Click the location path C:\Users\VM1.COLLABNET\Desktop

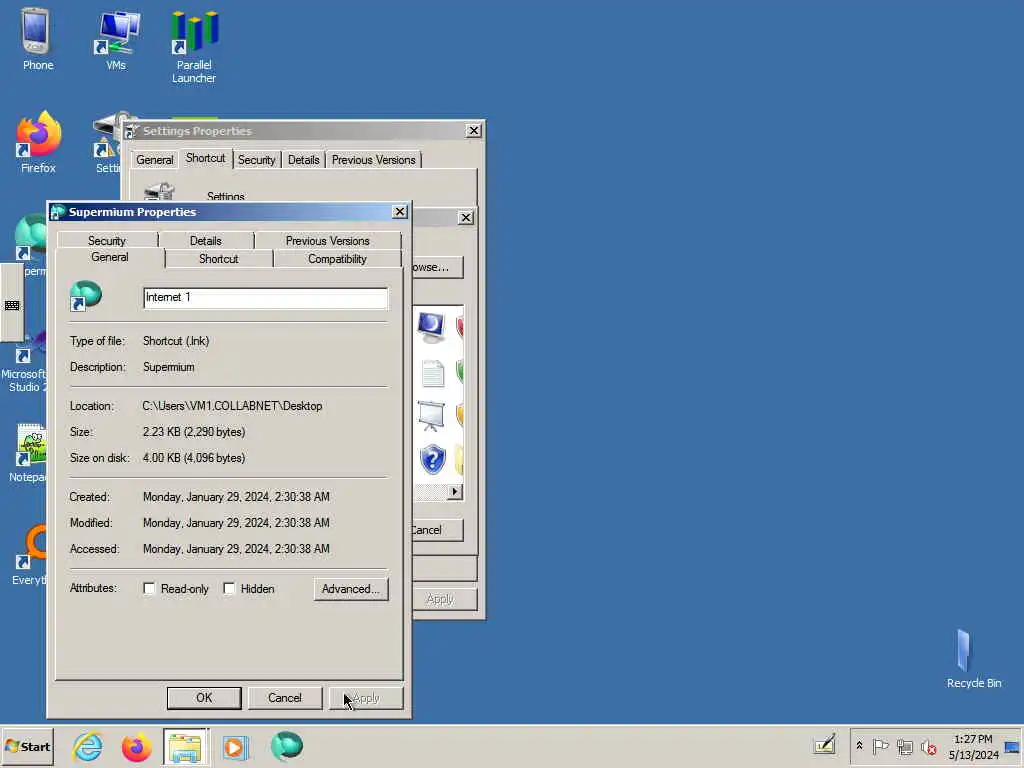click(232, 406)
